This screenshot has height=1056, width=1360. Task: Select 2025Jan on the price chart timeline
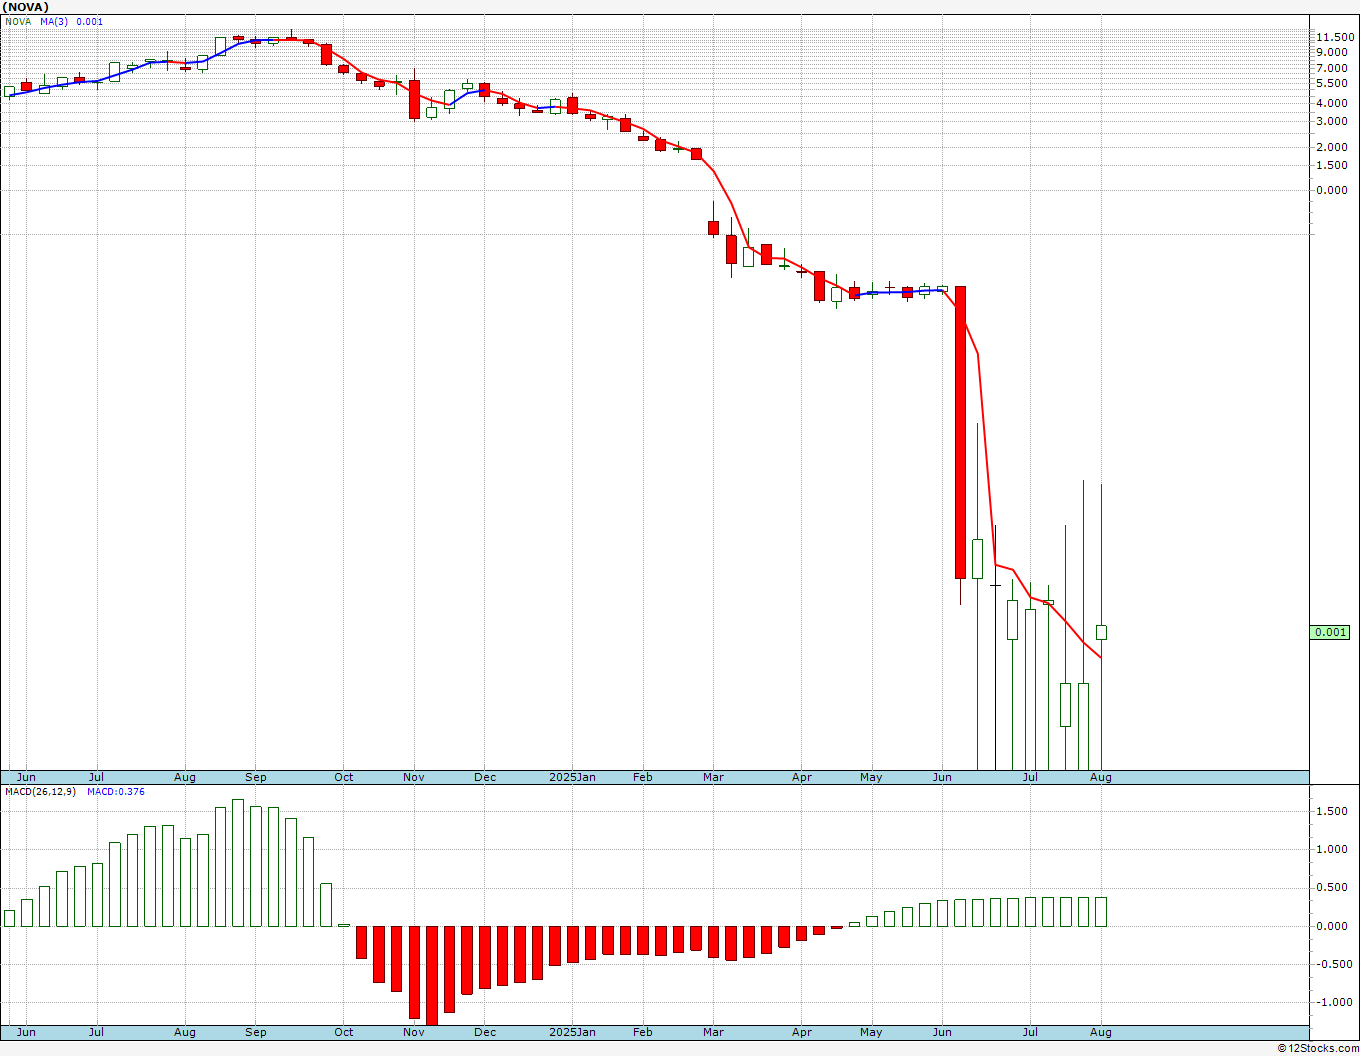click(x=573, y=777)
